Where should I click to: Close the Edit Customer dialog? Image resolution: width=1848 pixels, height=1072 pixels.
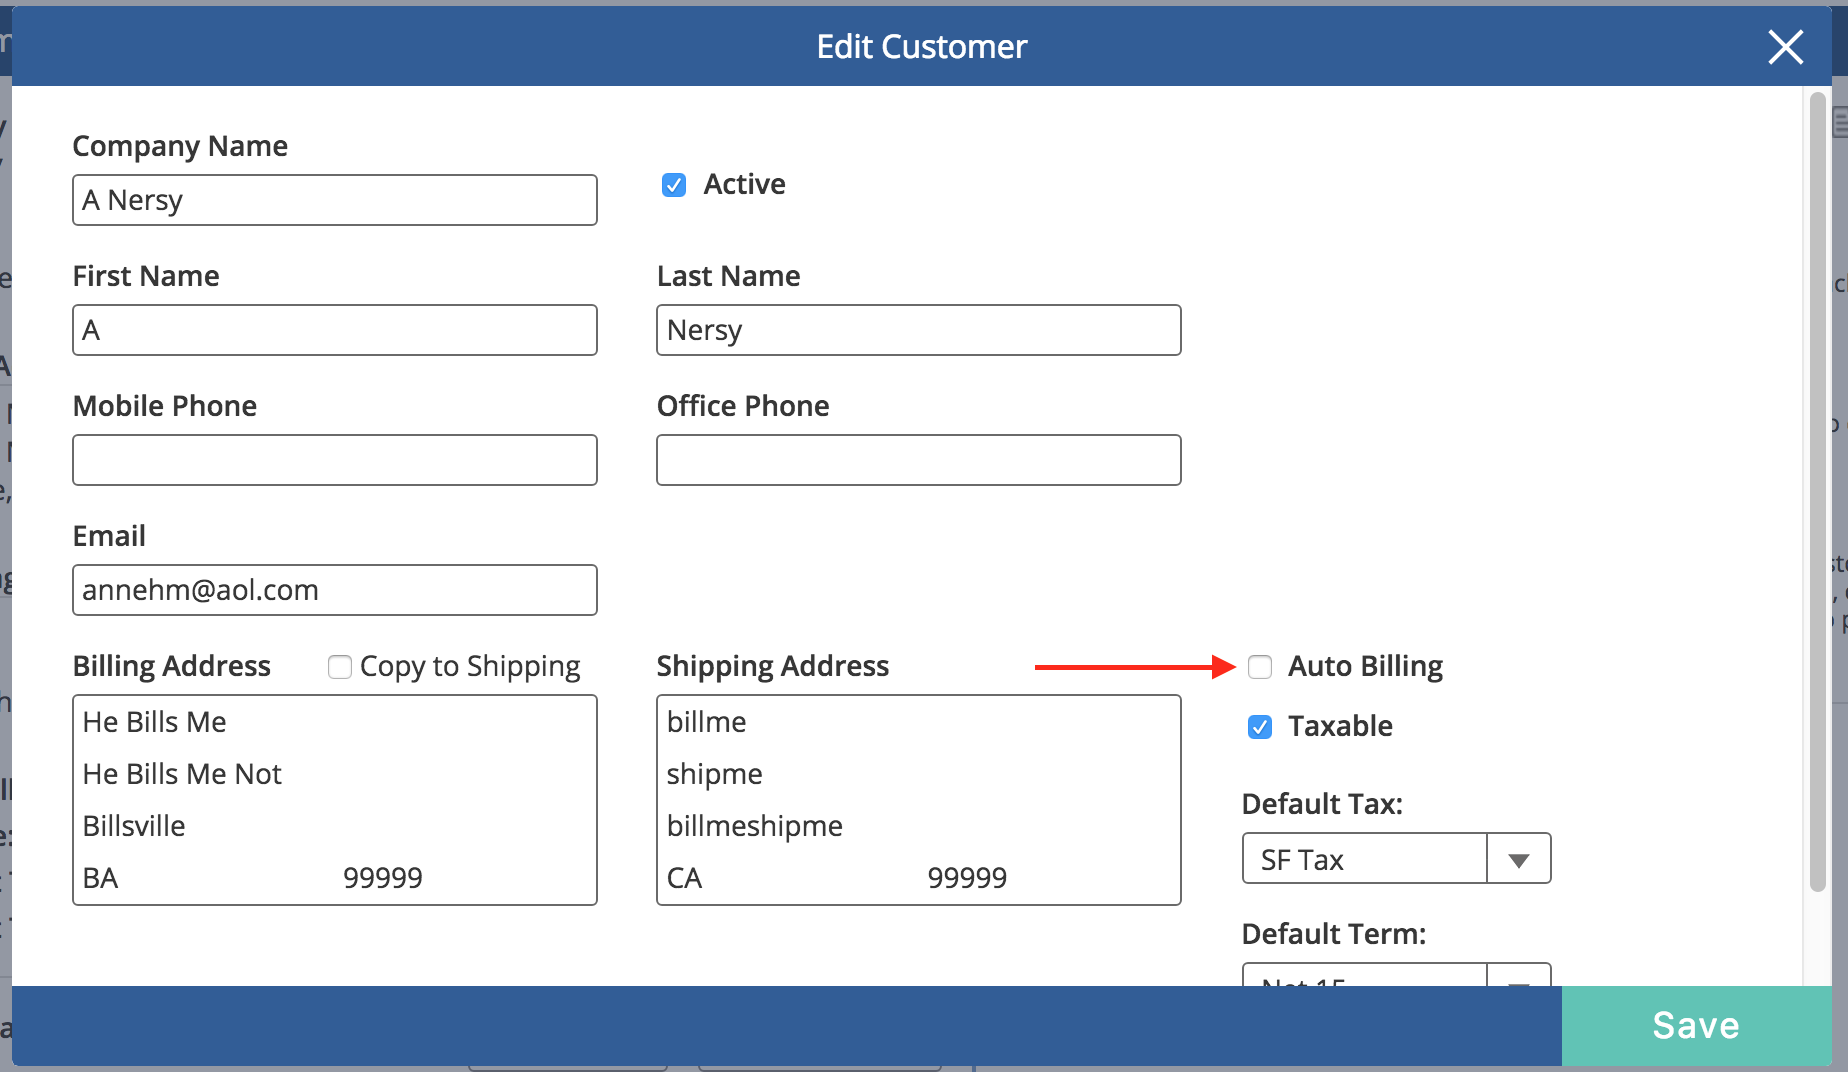[x=1785, y=47]
